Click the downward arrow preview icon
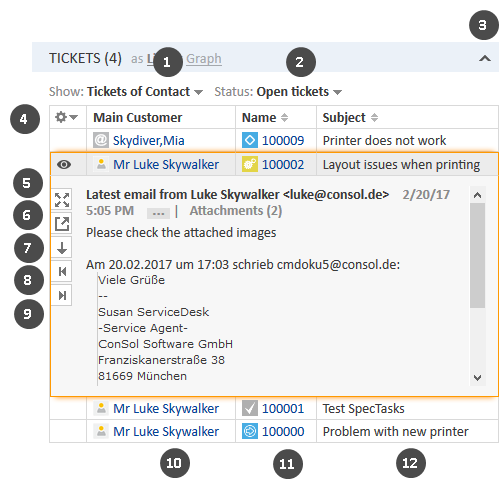Screen dimensions: 504x489 click(62, 248)
